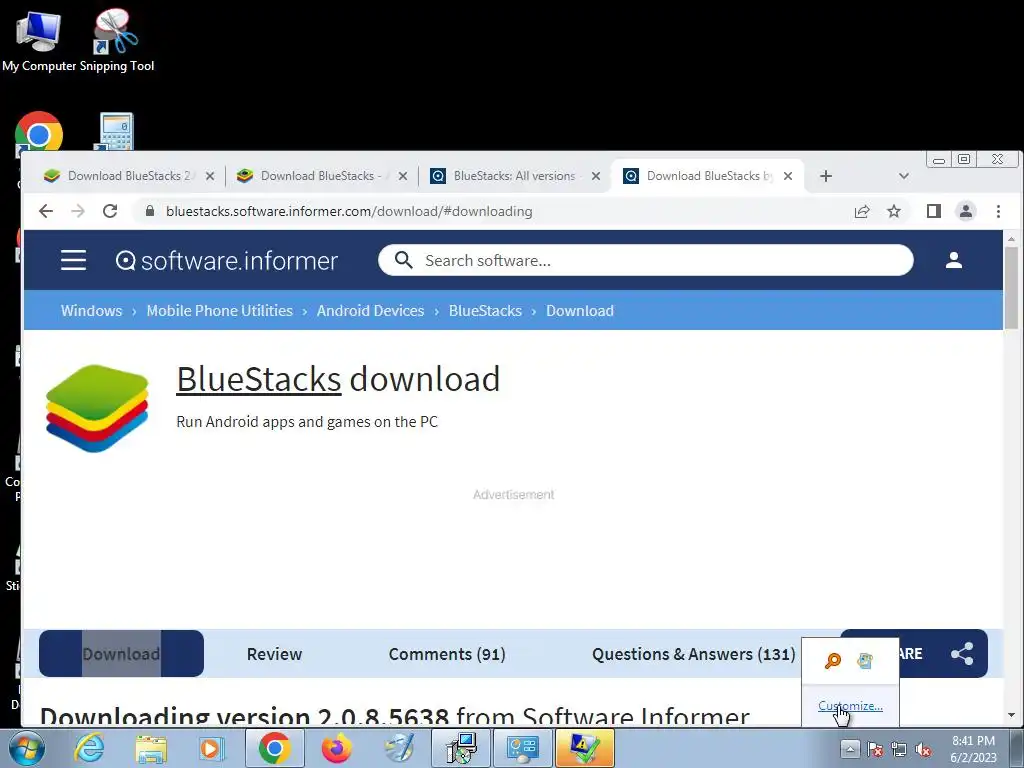Image resolution: width=1024 pixels, height=768 pixels.
Task: Reload the page with the refresh icon
Action: coord(110,211)
